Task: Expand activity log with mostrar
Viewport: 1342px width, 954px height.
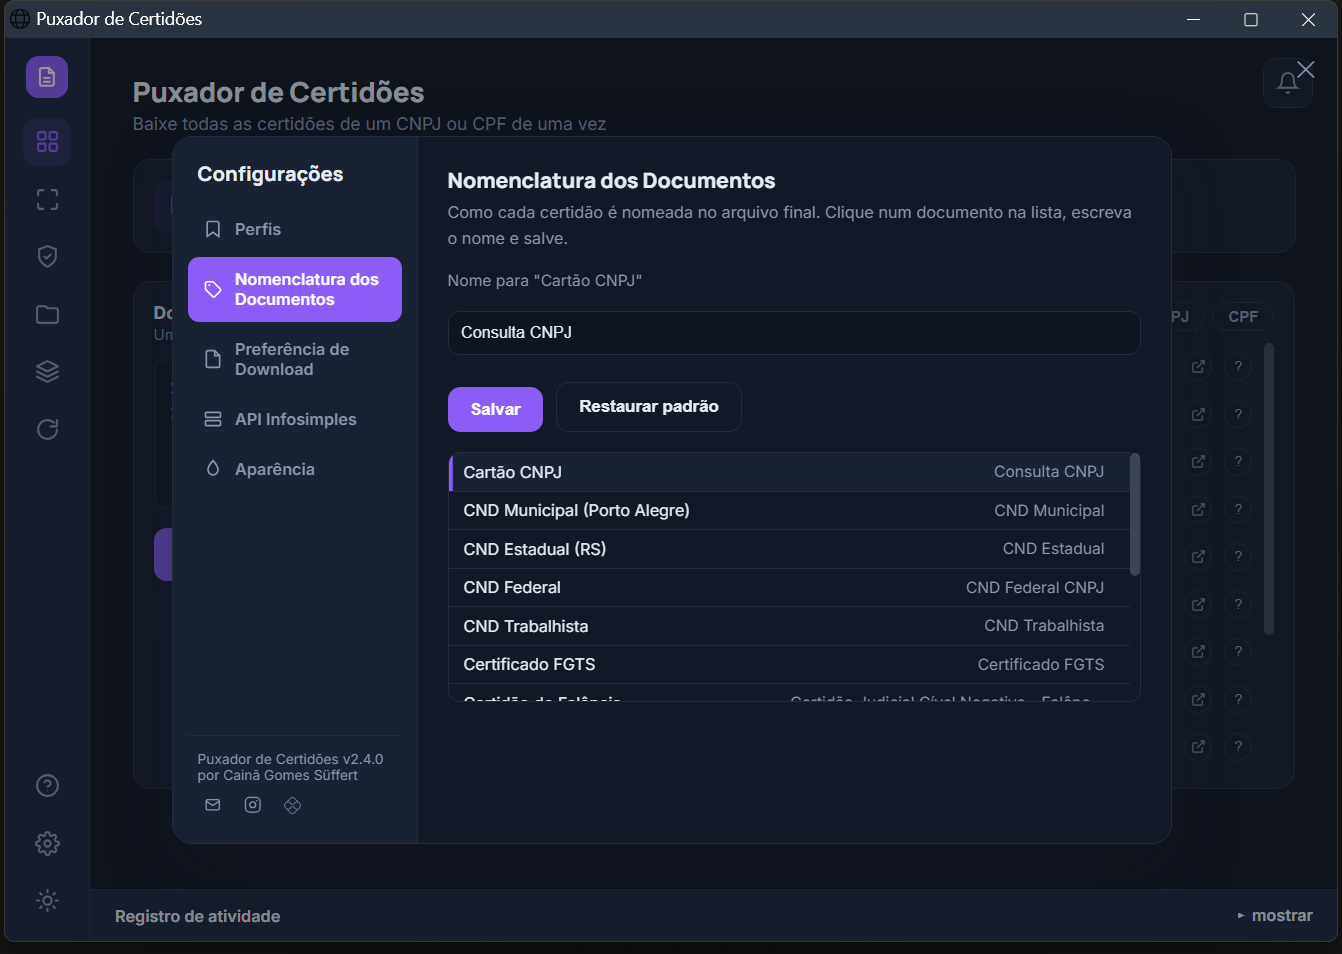Action: click(1275, 916)
